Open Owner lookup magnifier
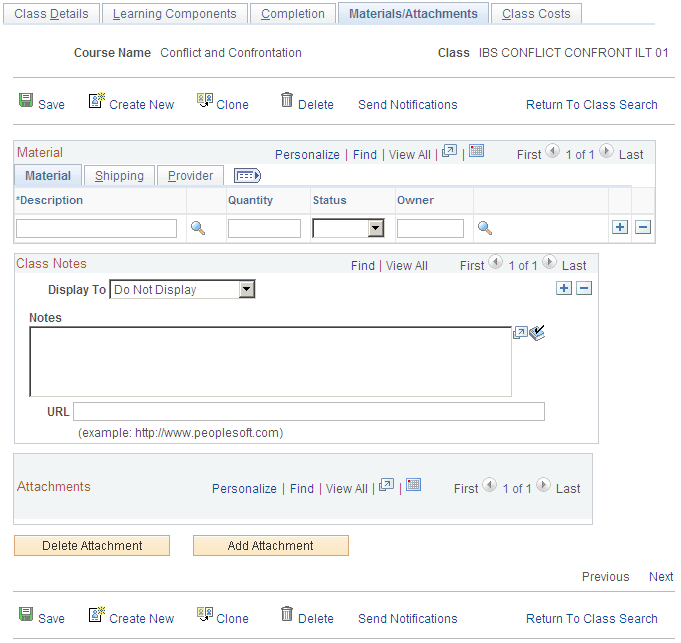 coord(485,228)
